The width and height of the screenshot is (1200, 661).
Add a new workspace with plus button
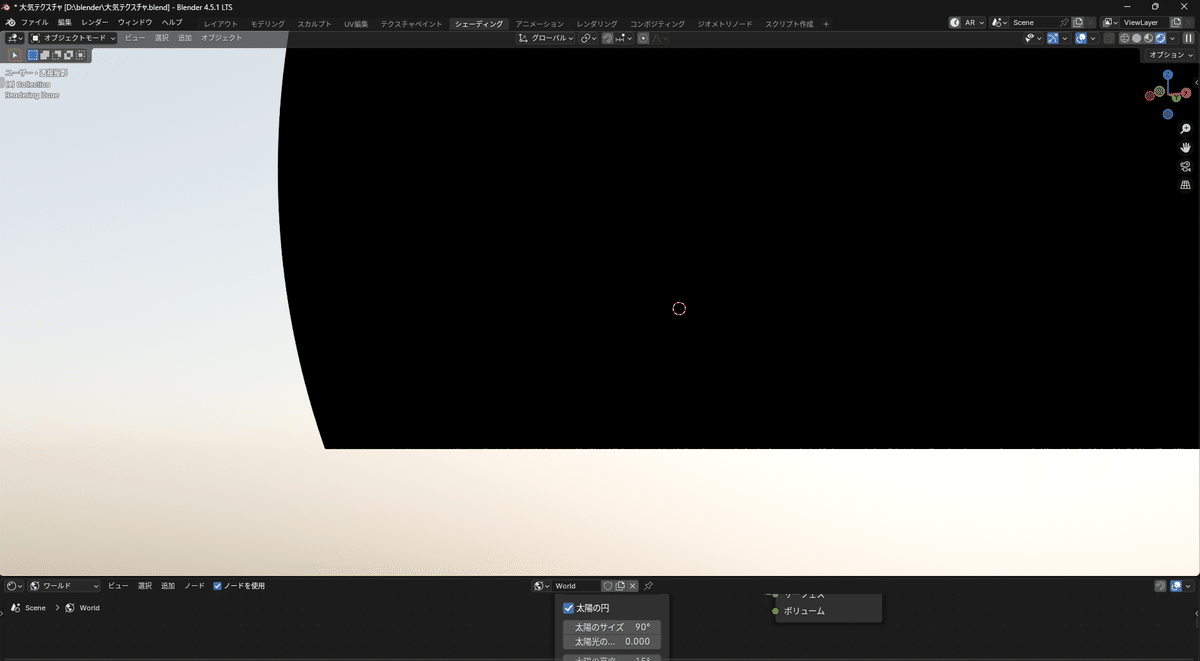(826, 23)
